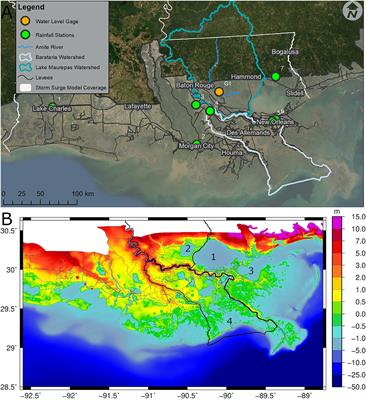Click the 'Rainfall Stations' legend text
This screenshot has height=400, width=366.
[x=55, y=35]
